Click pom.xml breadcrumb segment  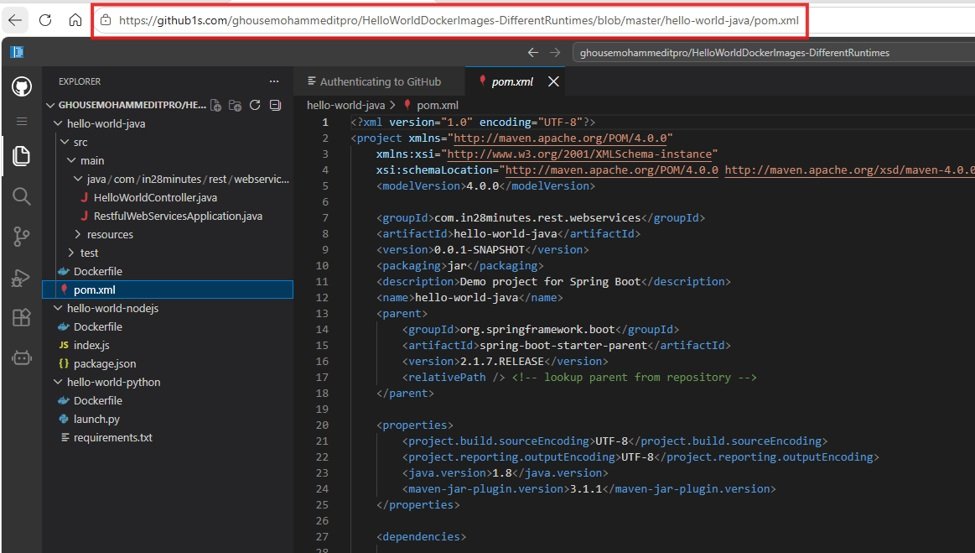point(437,105)
